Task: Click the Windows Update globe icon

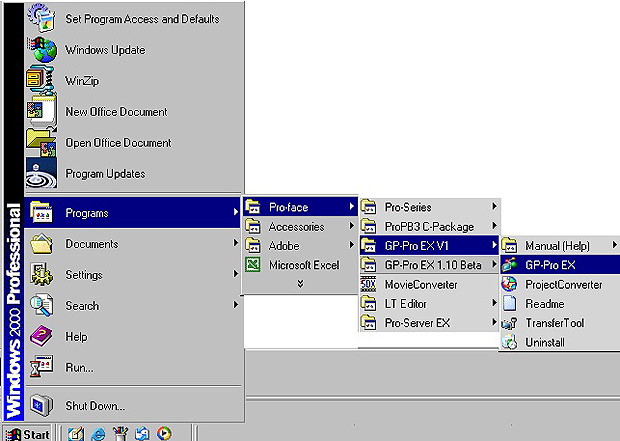Action: (42, 49)
